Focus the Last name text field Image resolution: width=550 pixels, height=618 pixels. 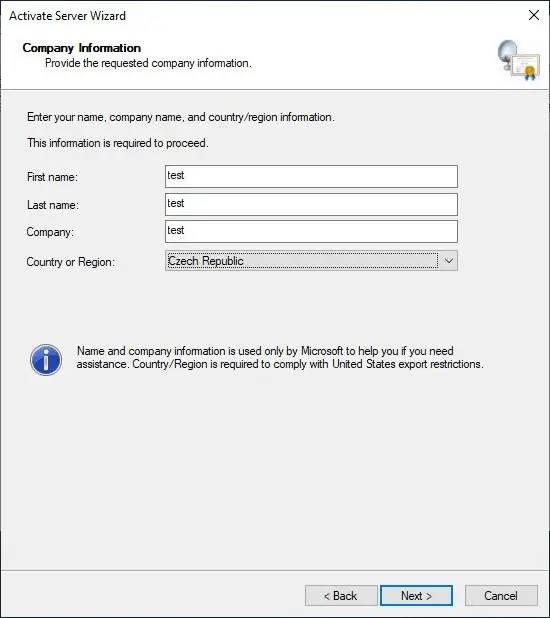[311, 204]
